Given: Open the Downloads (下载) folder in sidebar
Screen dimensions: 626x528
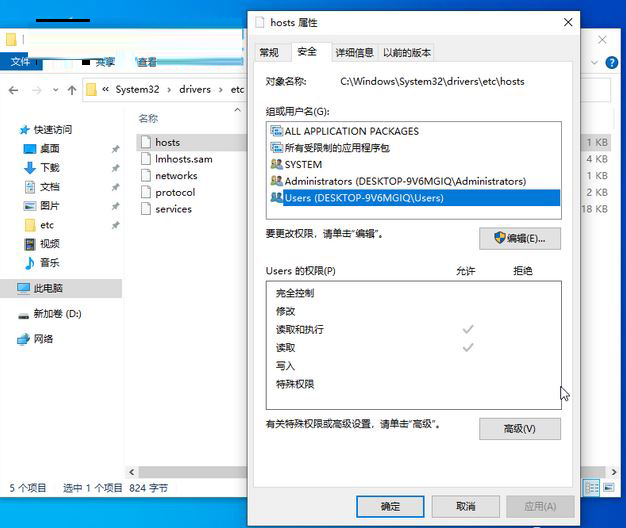Looking at the screenshot, I should click(x=49, y=167).
